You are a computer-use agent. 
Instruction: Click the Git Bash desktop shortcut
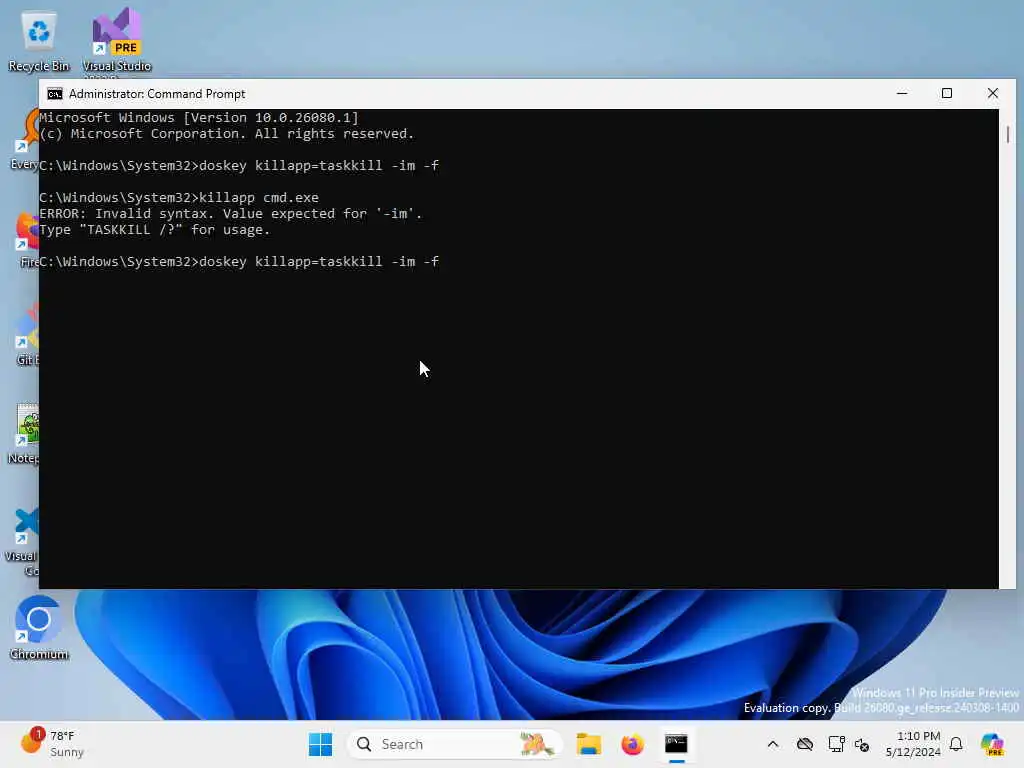[x=26, y=335]
